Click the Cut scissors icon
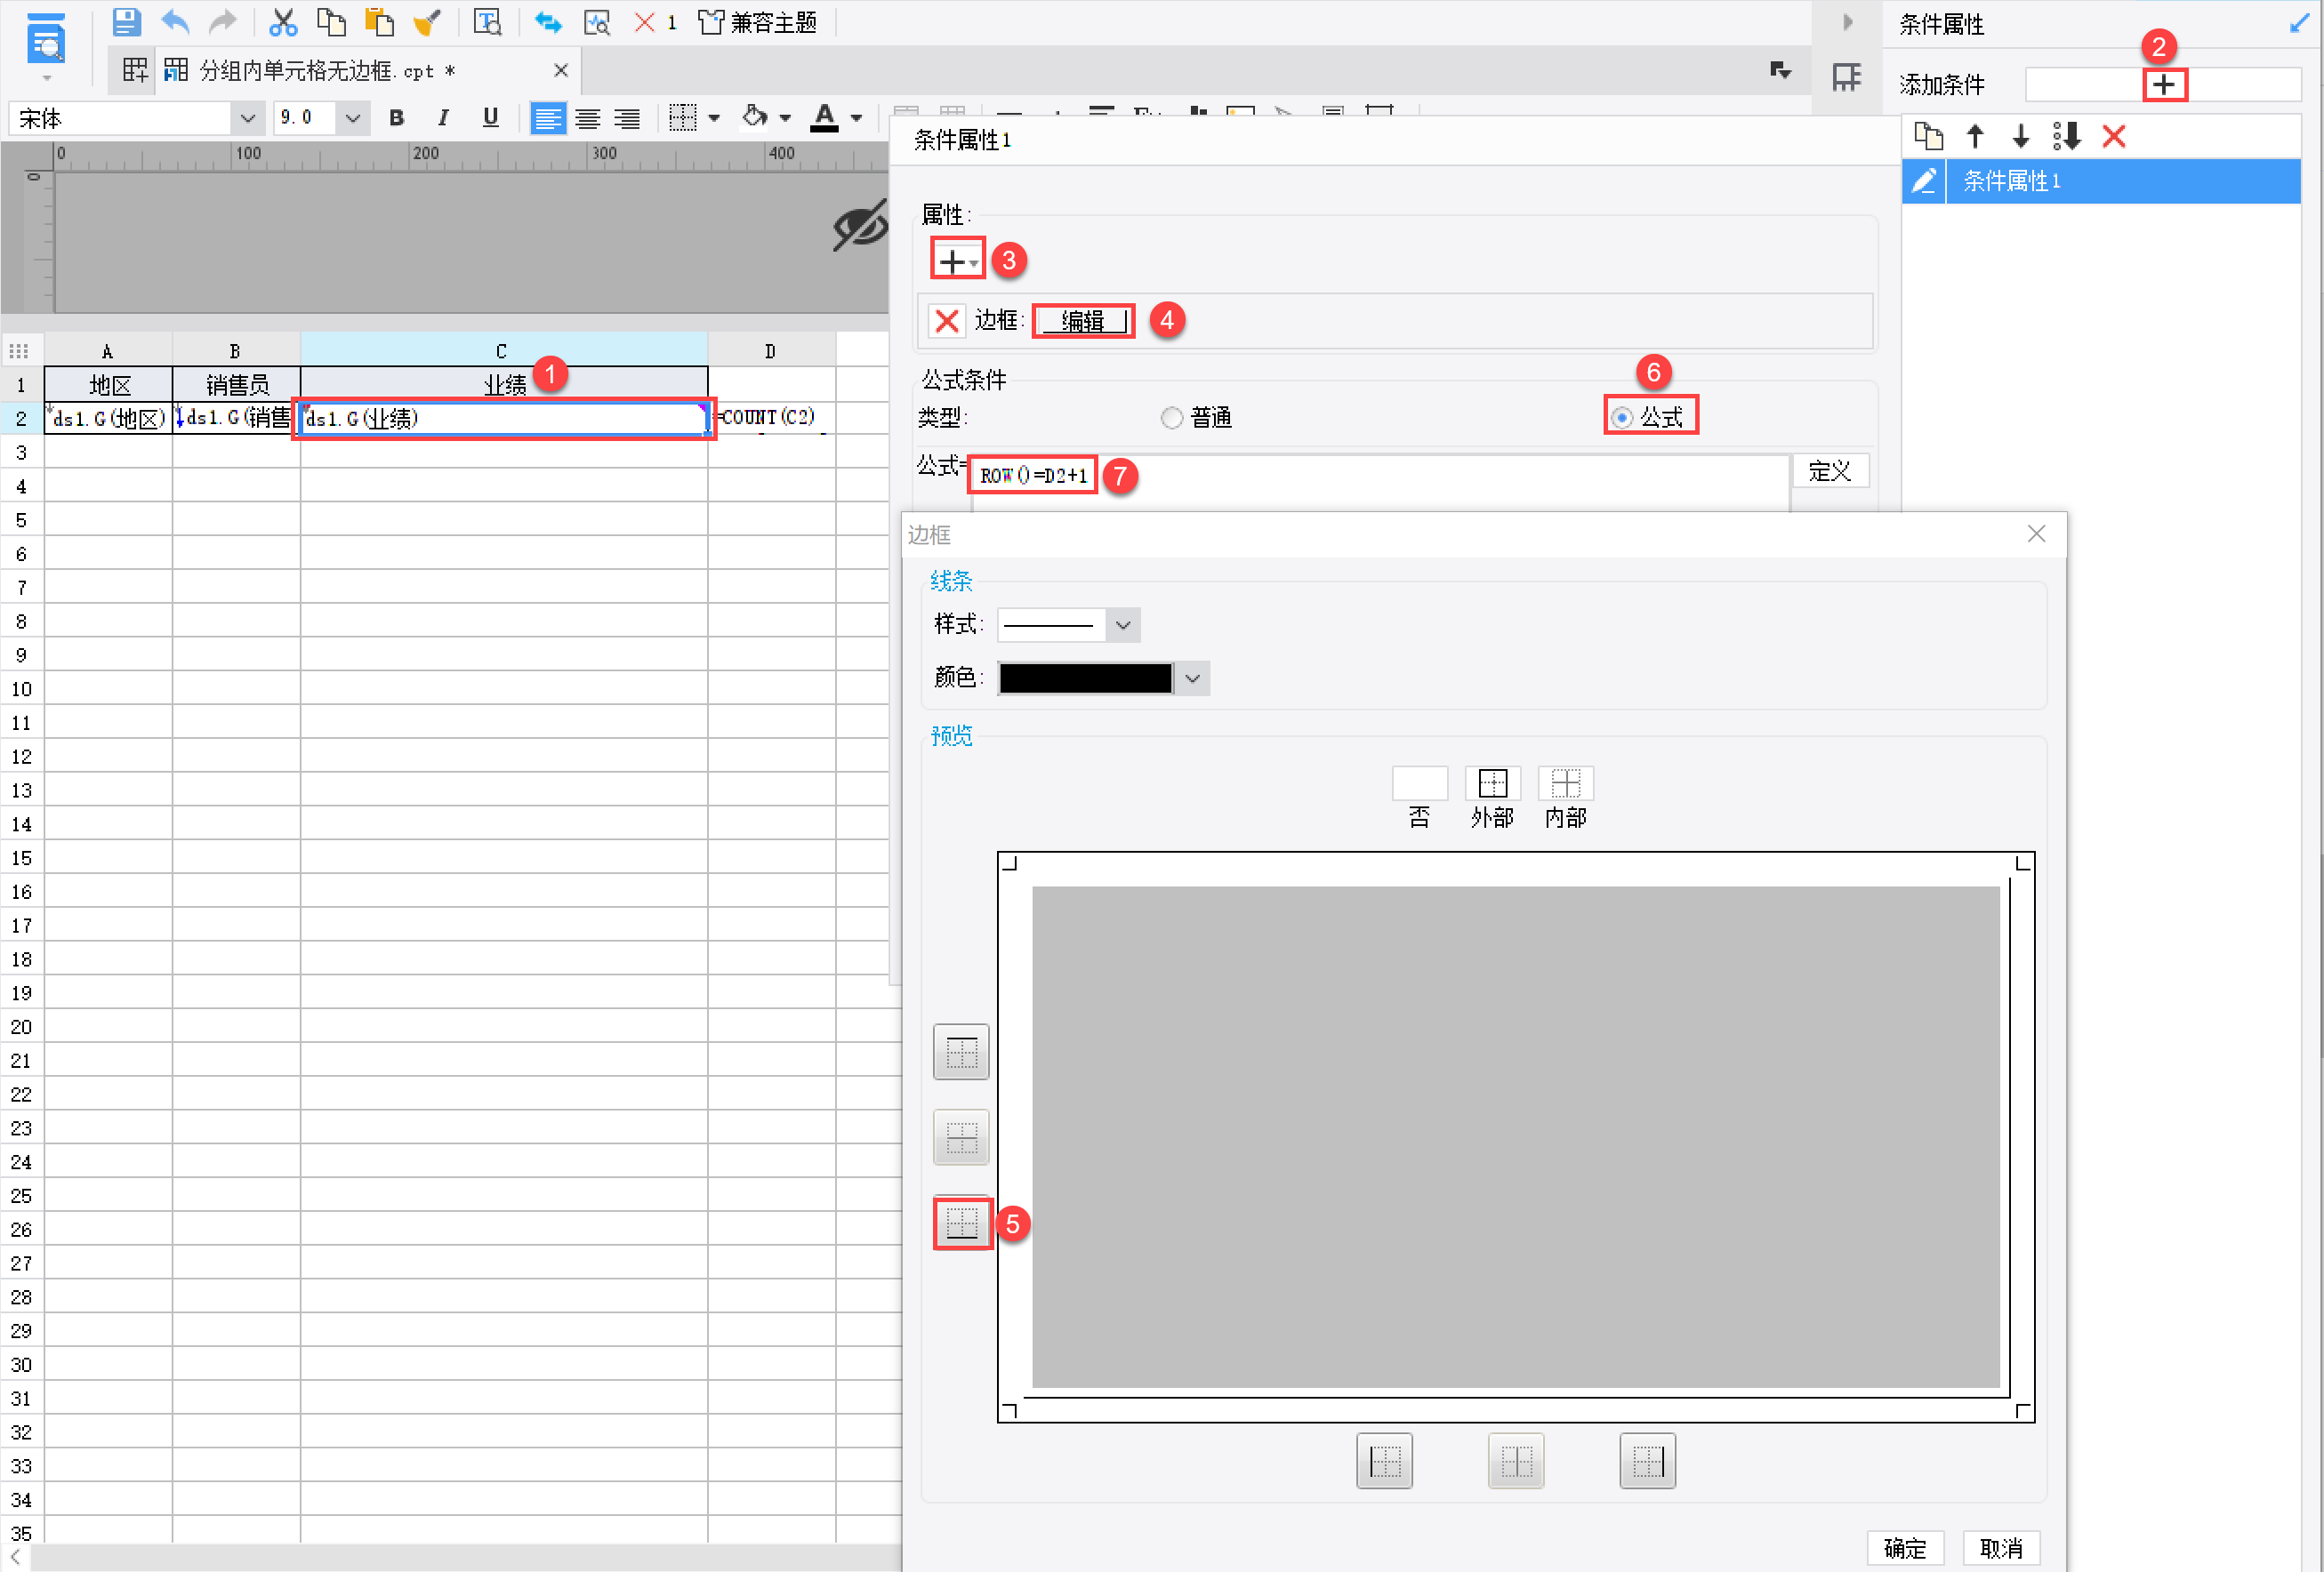The width and height of the screenshot is (2324, 1572). coord(283,22)
